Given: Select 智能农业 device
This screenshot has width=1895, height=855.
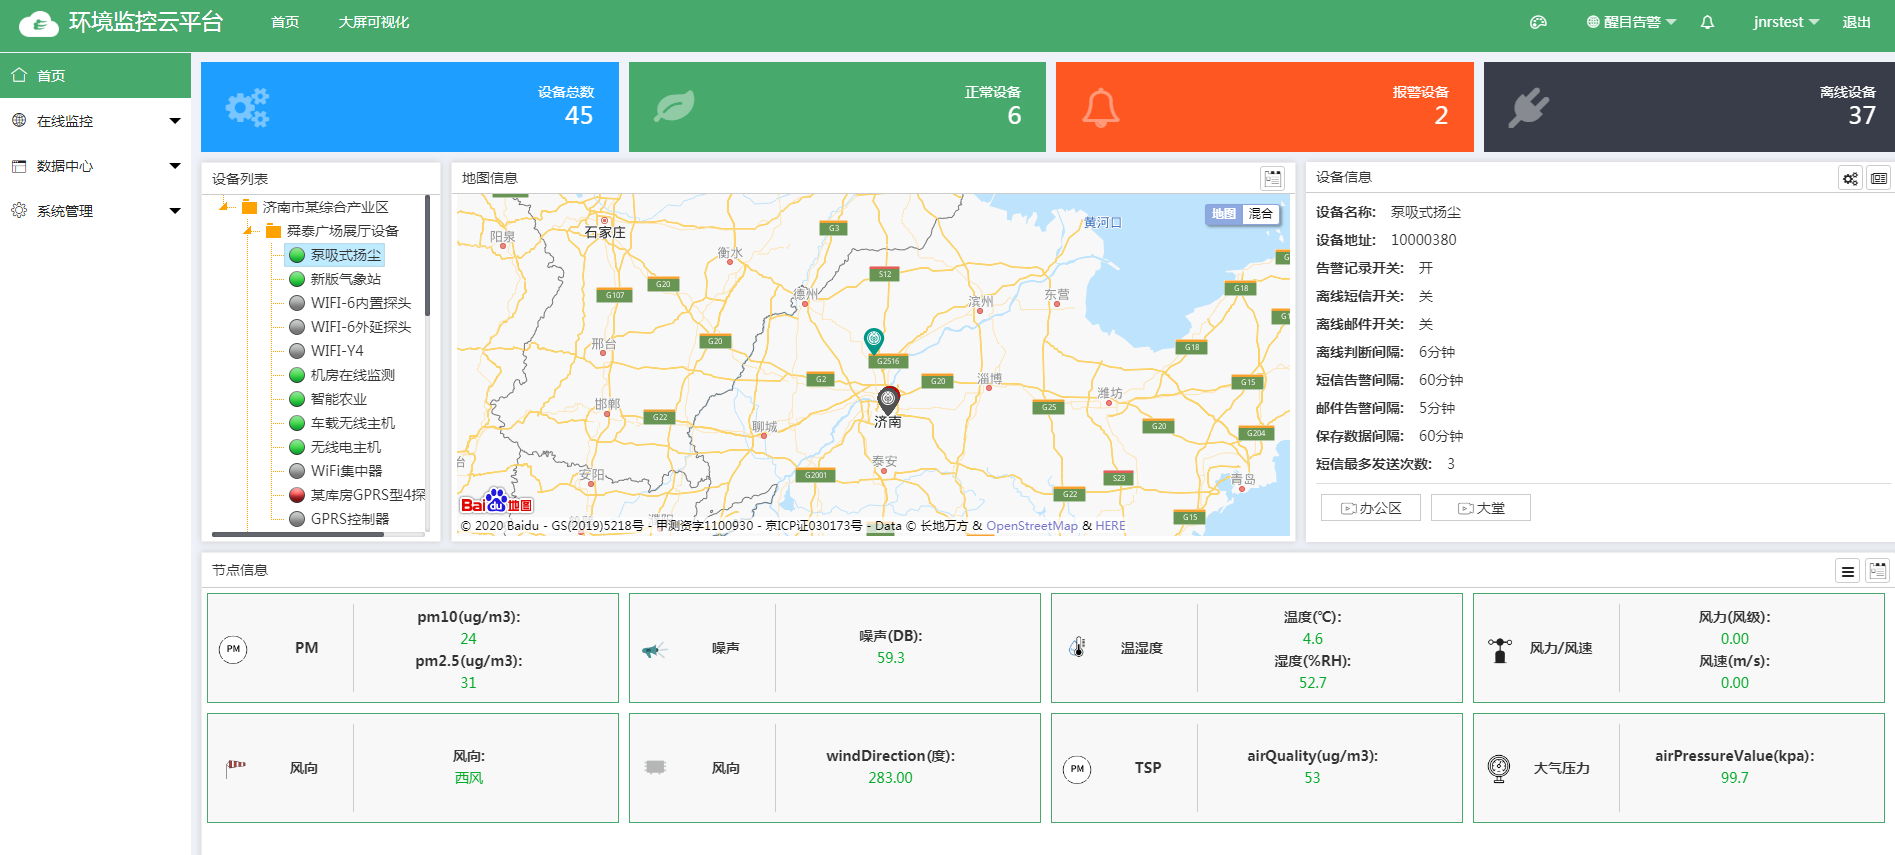Looking at the screenshot, I should (x=328, y=399).
